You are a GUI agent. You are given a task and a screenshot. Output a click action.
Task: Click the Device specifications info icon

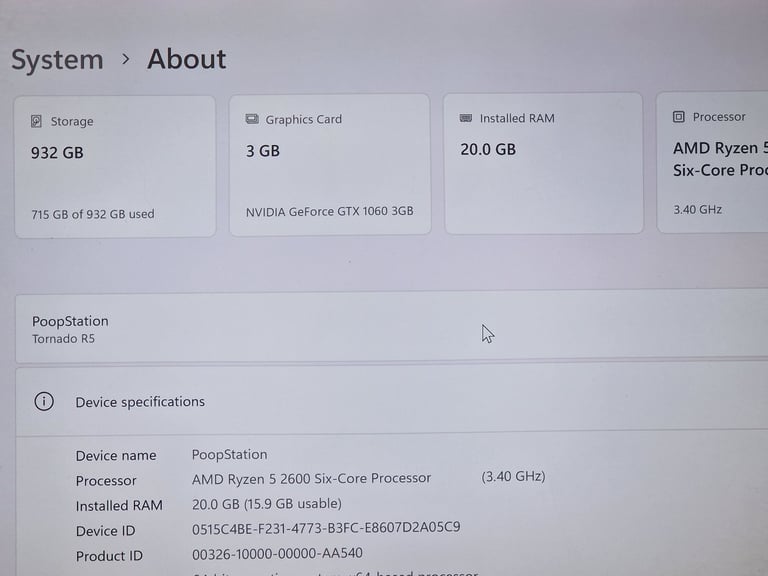44,402
